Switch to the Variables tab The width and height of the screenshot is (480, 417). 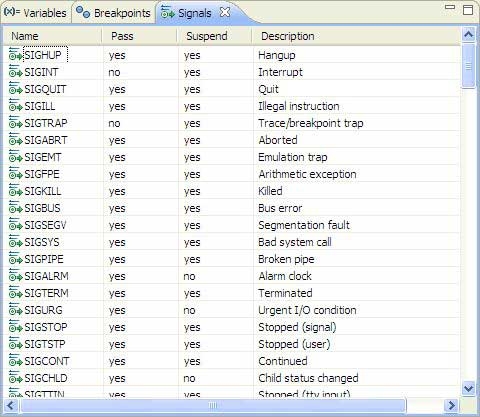35,13
